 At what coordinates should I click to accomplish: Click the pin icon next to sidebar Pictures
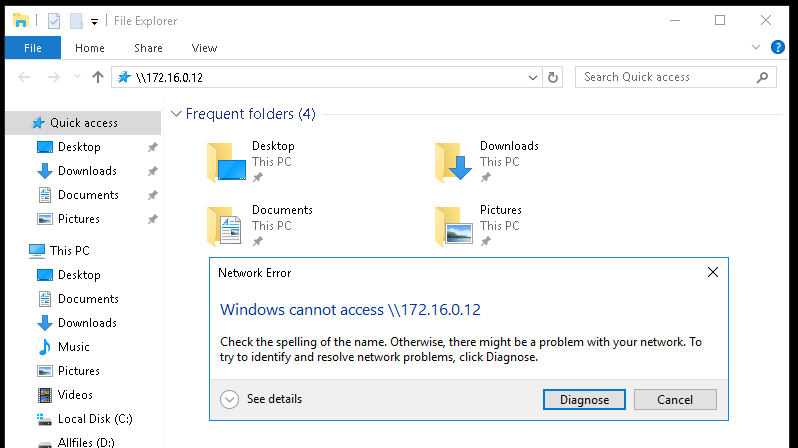(153, 219)
